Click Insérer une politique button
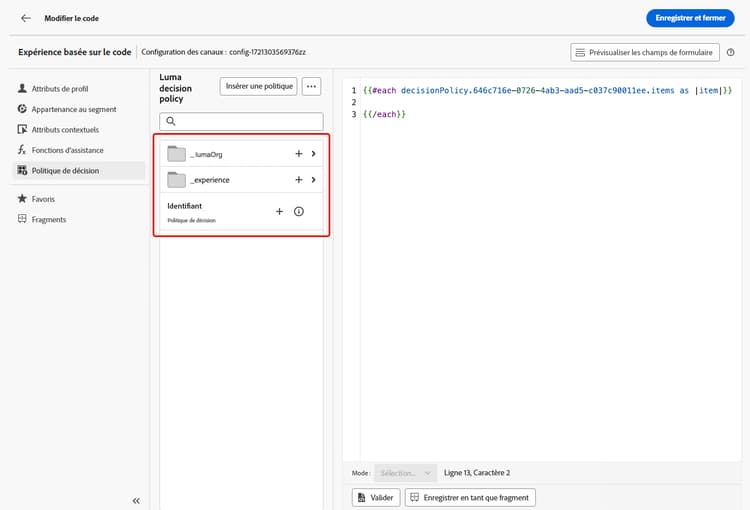The image size is (750, 510). [x=259, y=86]
